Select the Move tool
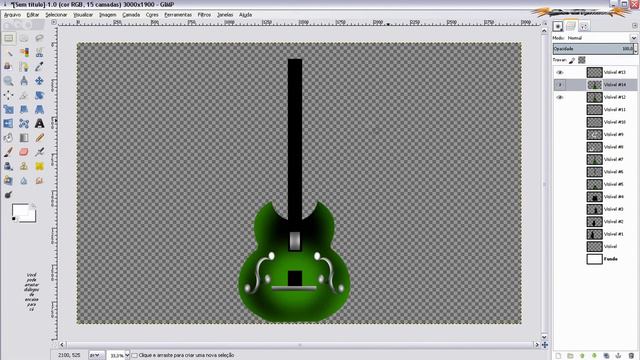Viewport: 640px width, 360px height. [x=39, y=81]
